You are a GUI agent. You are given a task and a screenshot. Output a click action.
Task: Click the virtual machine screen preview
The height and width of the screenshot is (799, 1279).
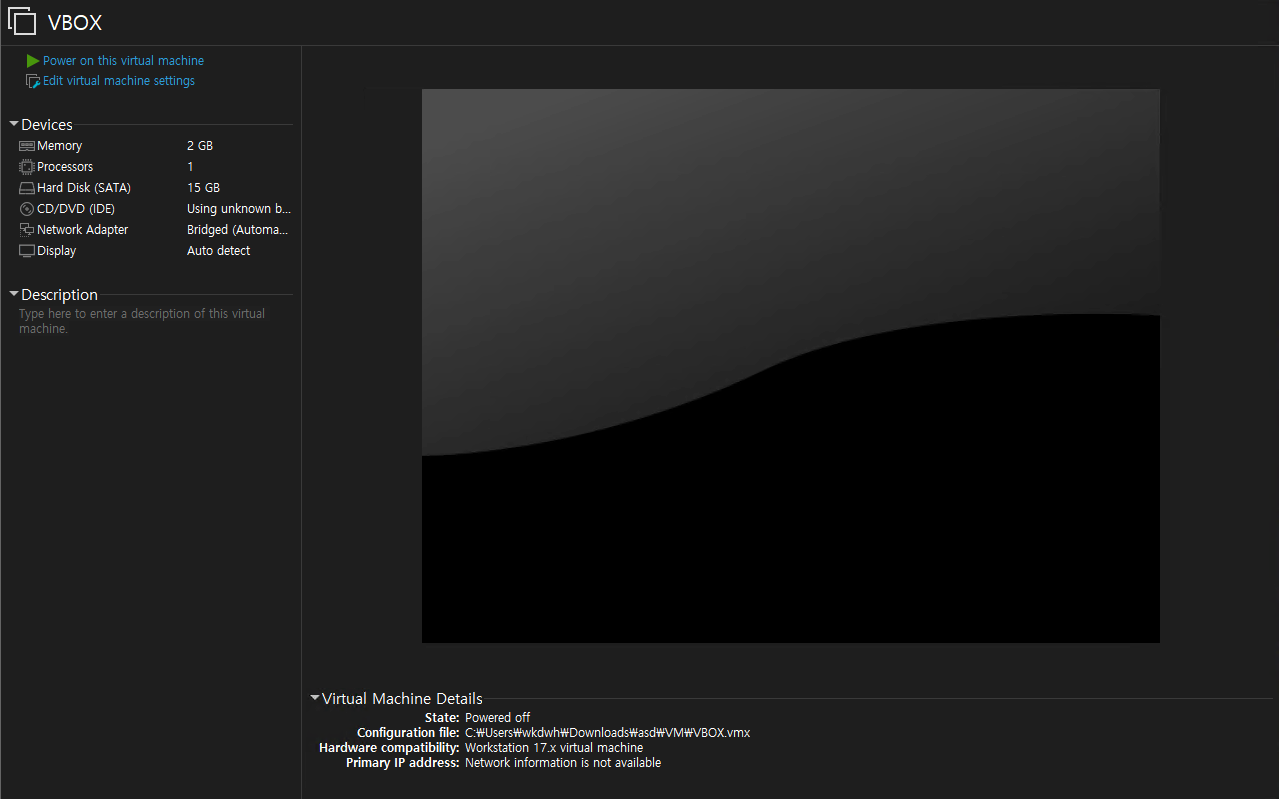coord(791,366)
